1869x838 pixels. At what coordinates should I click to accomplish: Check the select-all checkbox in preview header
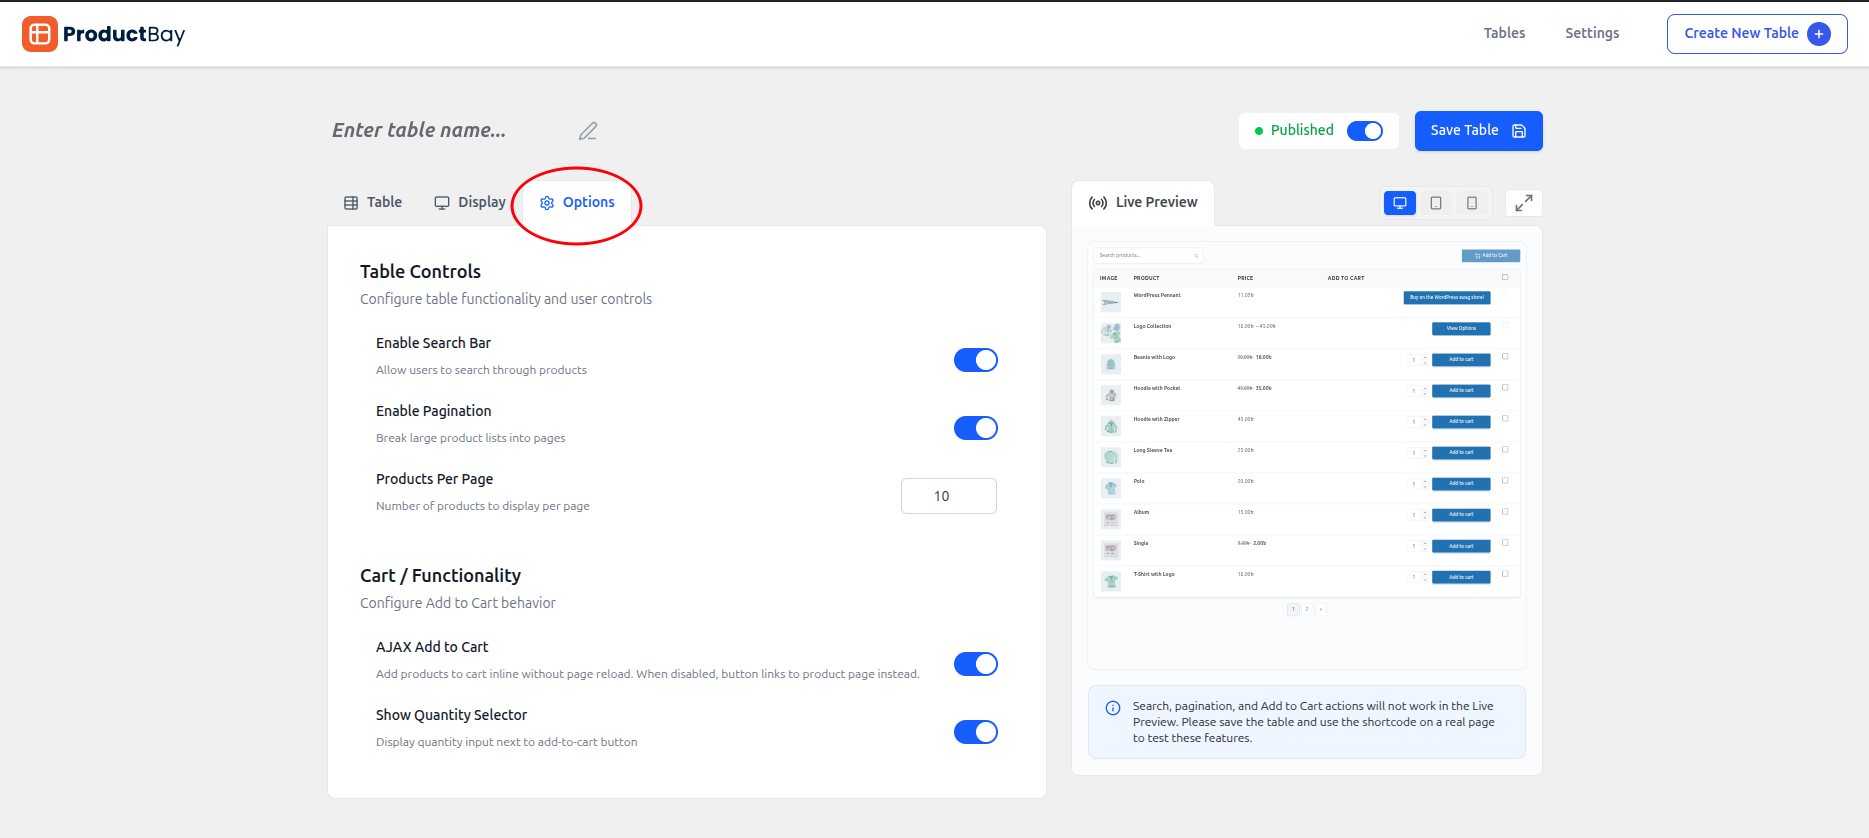click(x=1505, y=277)
